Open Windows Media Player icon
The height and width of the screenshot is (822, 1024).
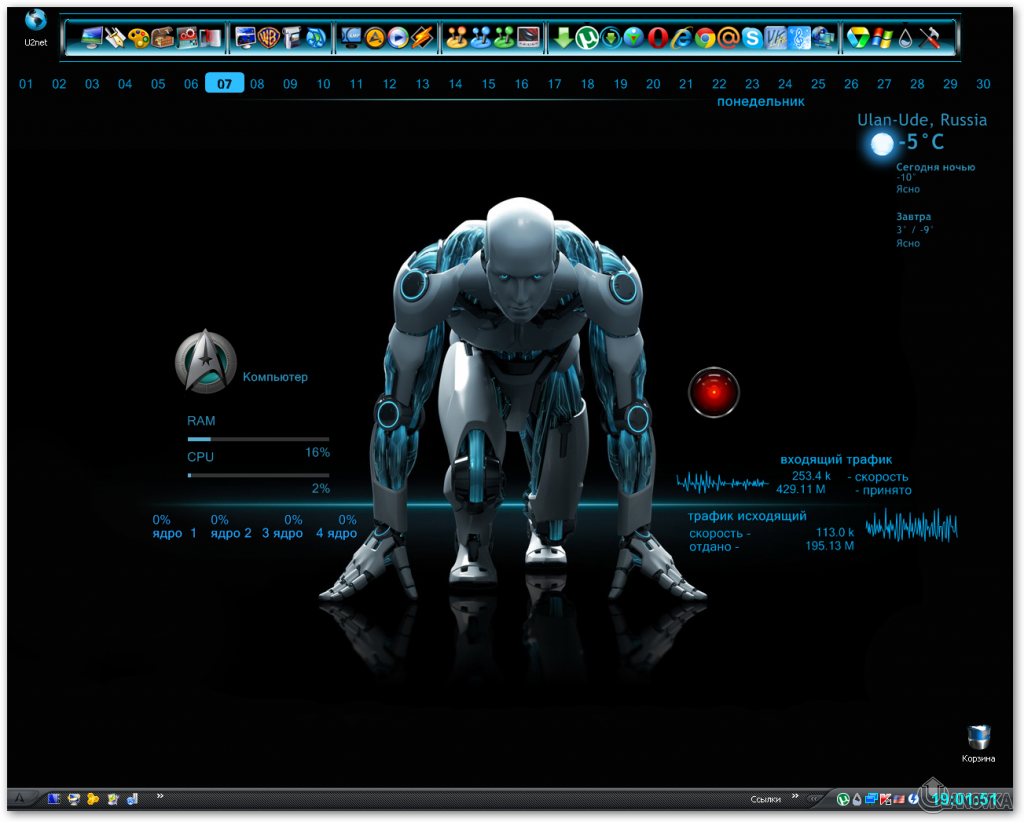pos(399,38)
